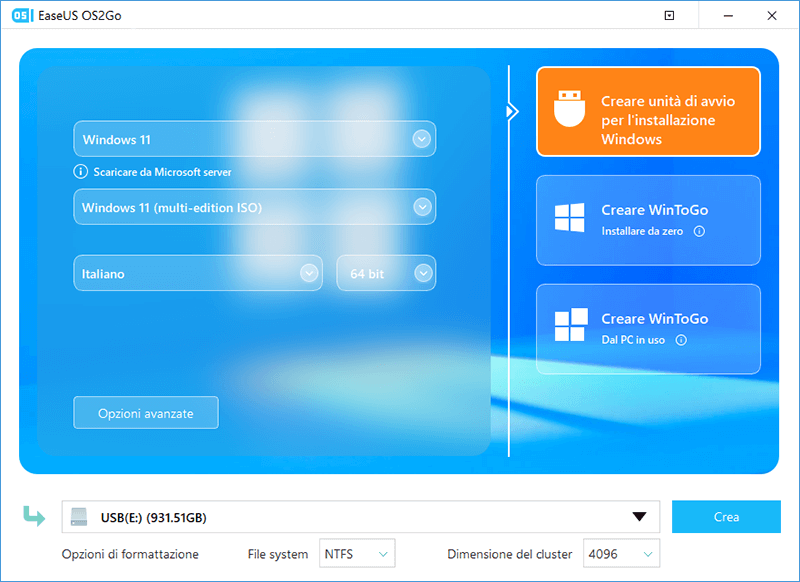Click the USB drive icon in orange card
The width and height of the screenshot is (800, 582).
[x=569, y=109]
